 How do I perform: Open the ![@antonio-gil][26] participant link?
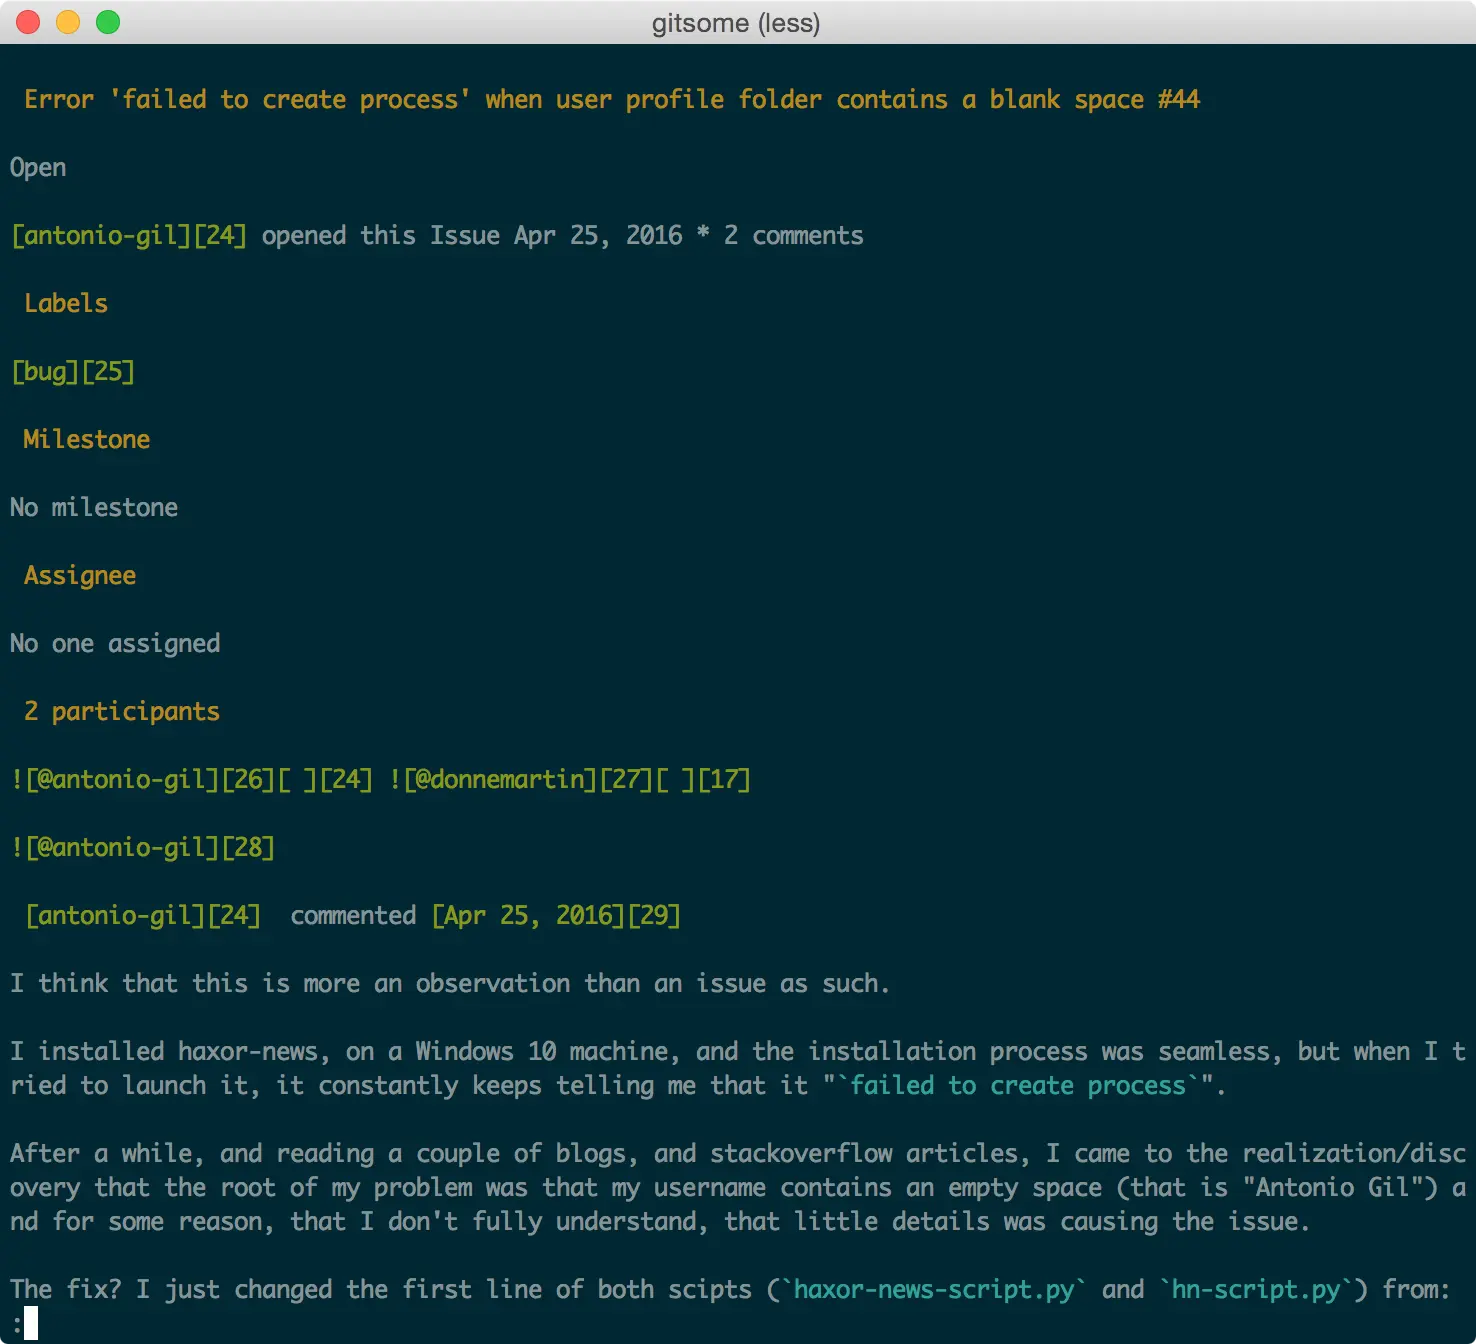point(143,780)
